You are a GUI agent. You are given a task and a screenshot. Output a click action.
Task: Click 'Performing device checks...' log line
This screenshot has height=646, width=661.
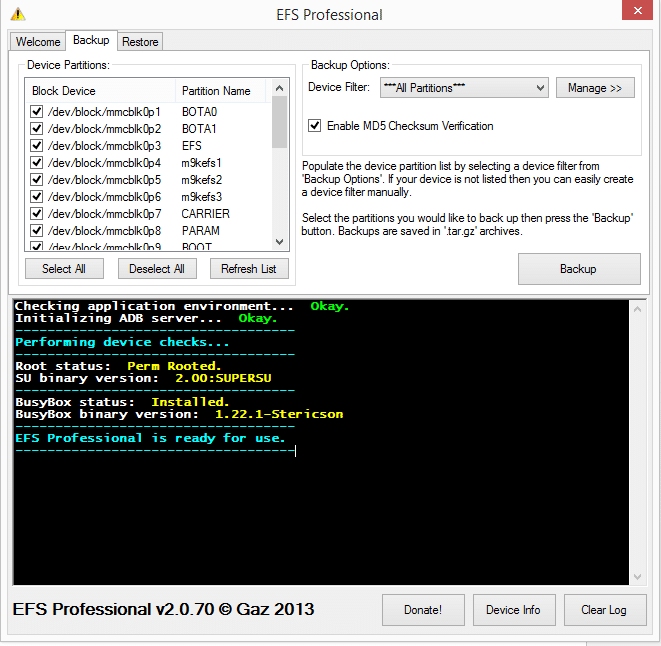pos(122,342)
